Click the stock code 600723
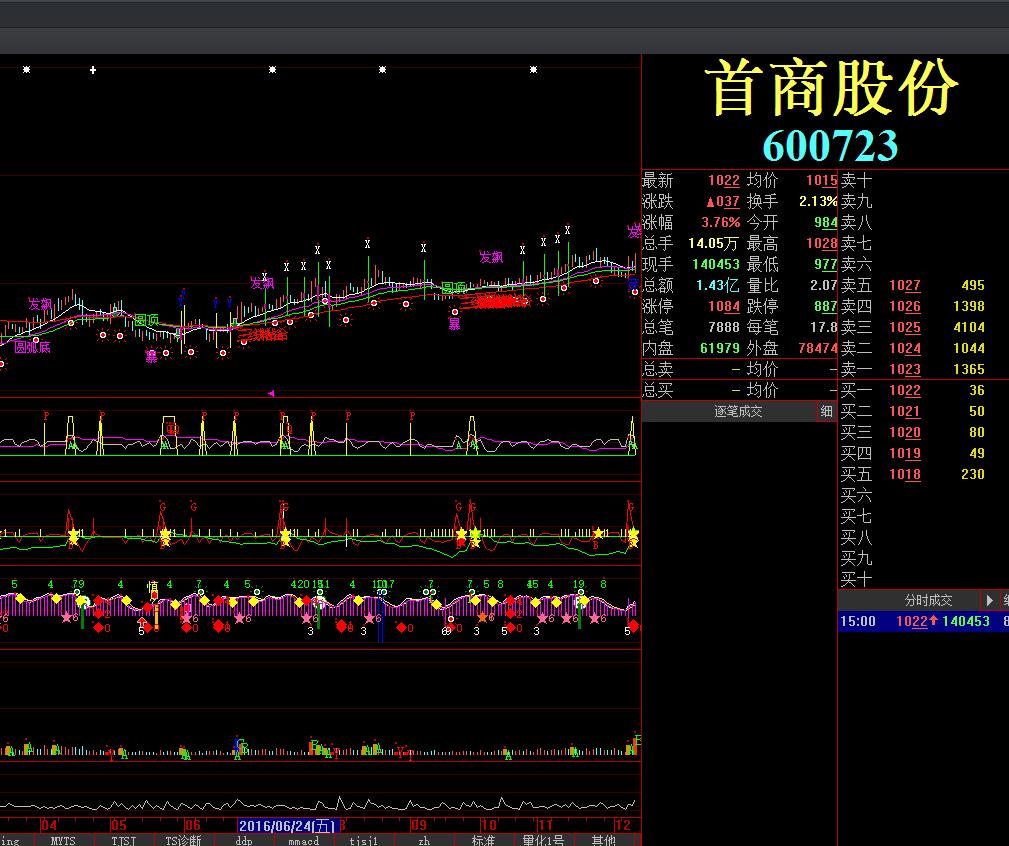 pos(830,145)
